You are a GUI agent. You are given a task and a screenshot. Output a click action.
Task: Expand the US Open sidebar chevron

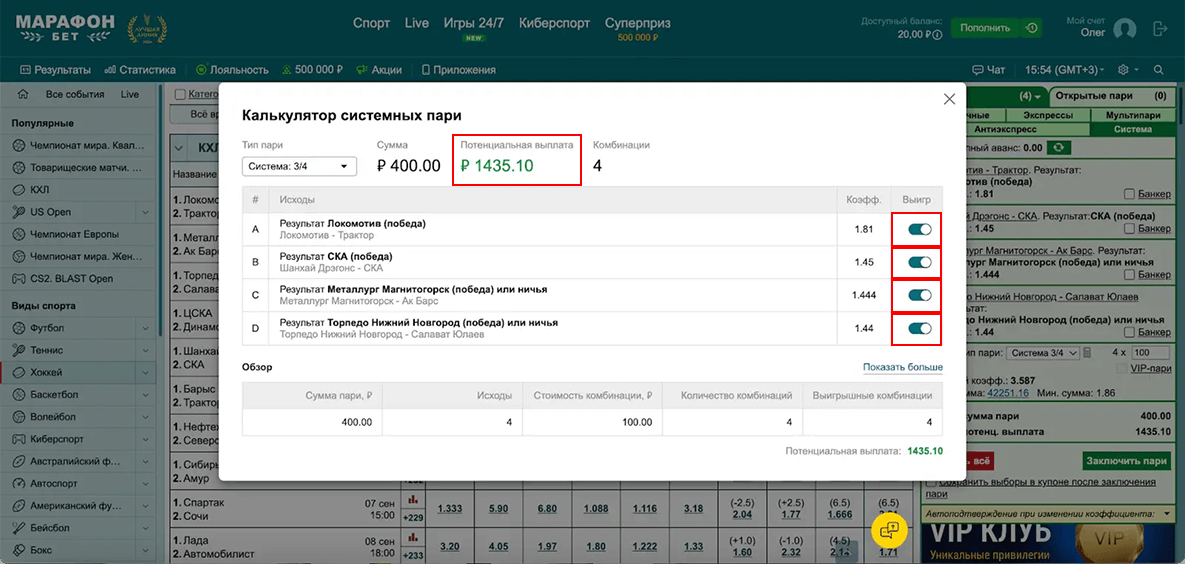144,212
